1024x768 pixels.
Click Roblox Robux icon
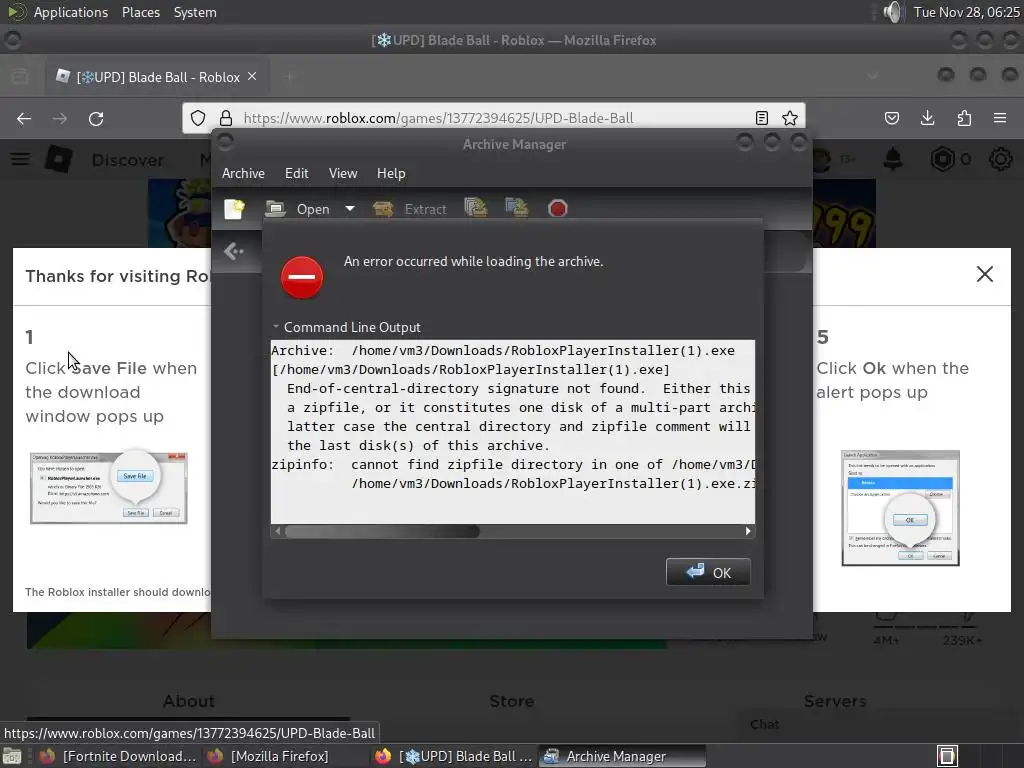tap(942, 159)
